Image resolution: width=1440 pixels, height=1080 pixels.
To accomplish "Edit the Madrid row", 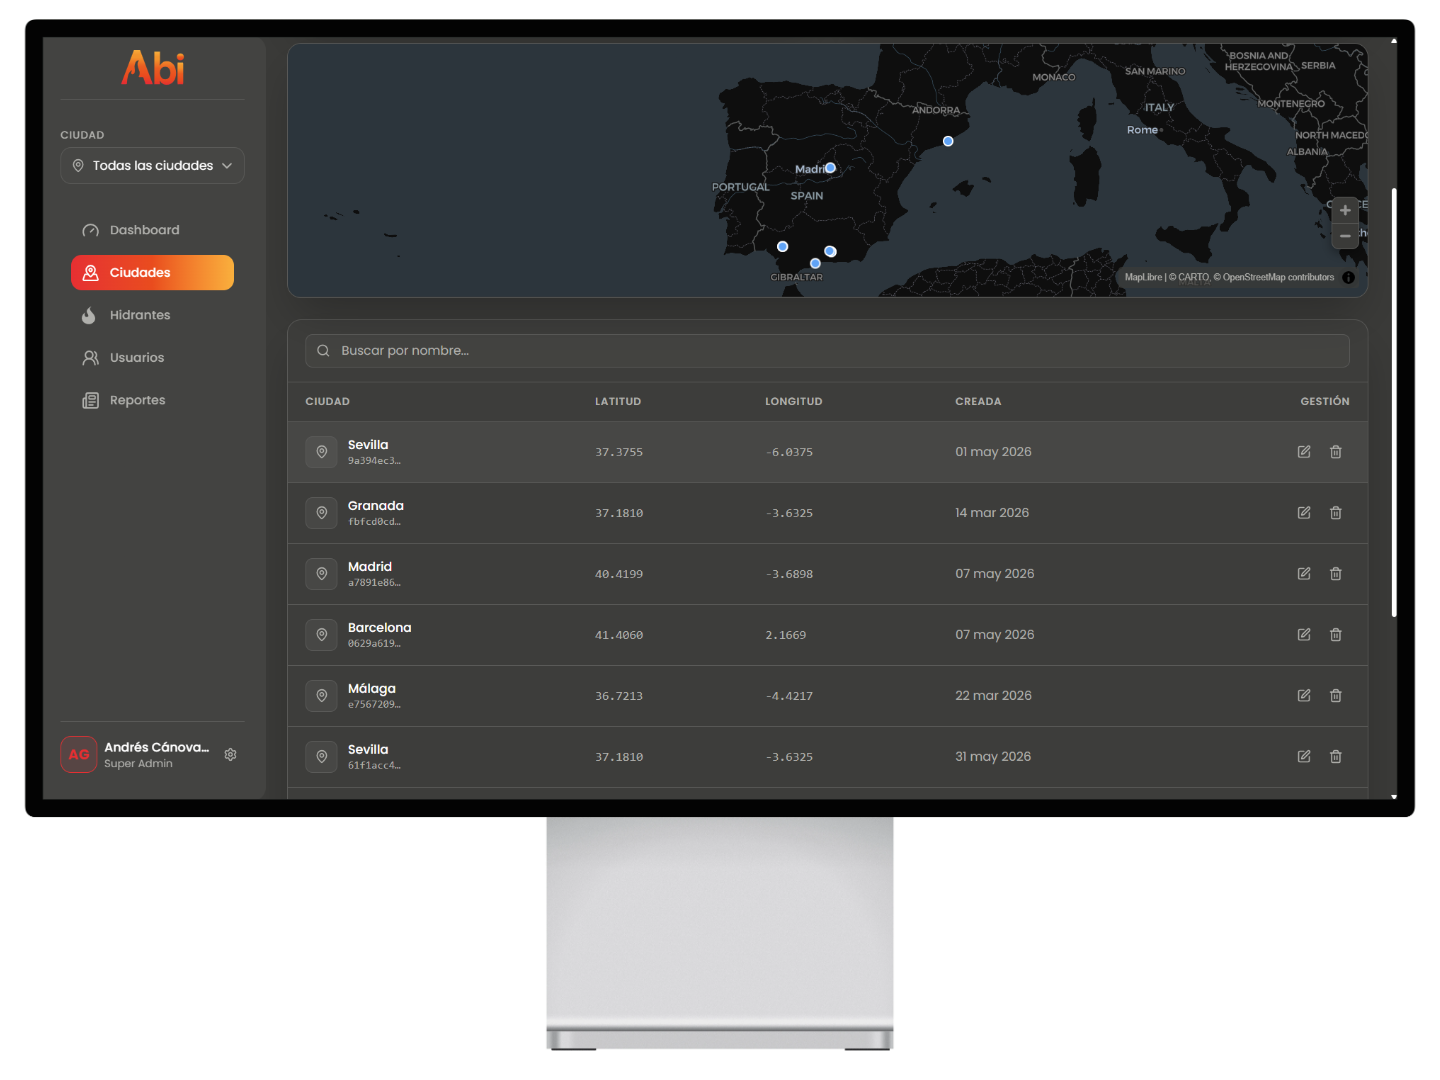I will coord(1304,574).
